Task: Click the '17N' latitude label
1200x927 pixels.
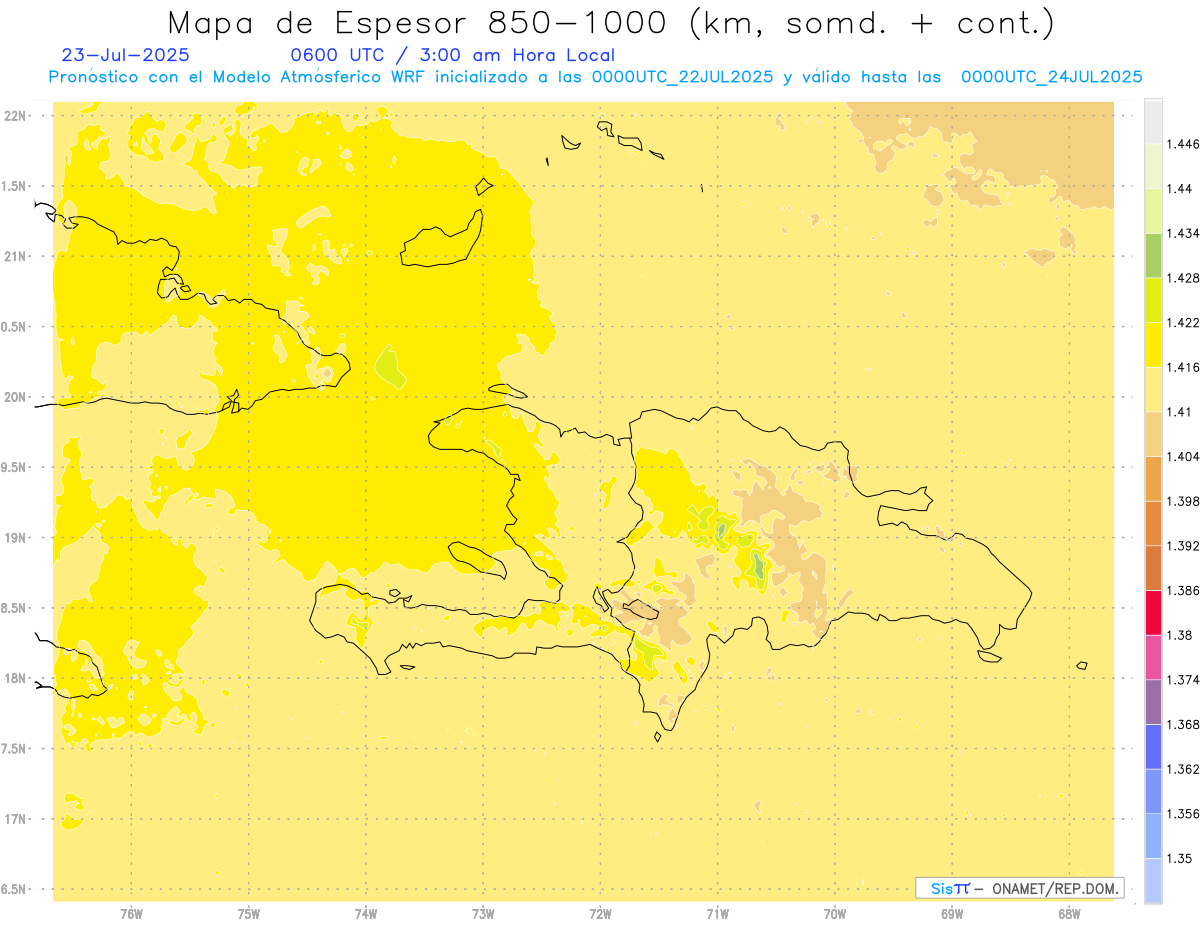Action: click(17, 819)
